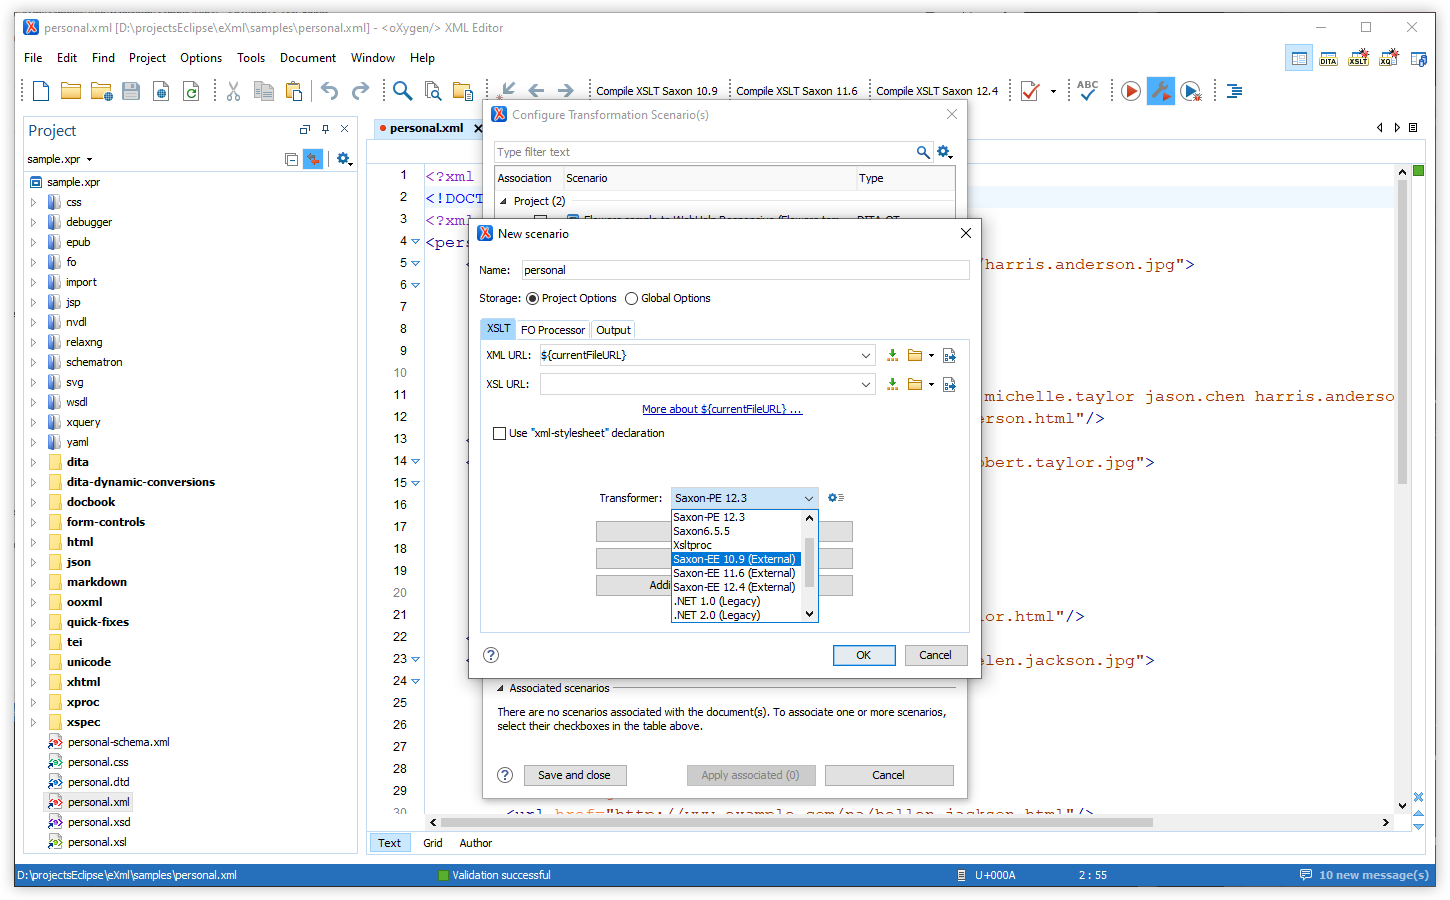
Task: Switch to XQuery Debugger perspective icon
Action: click(1389, 58)
